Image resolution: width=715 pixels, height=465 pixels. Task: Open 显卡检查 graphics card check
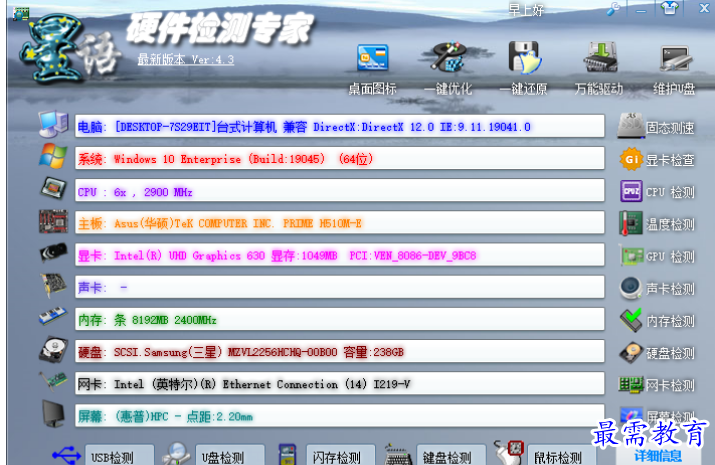(670, 160)
